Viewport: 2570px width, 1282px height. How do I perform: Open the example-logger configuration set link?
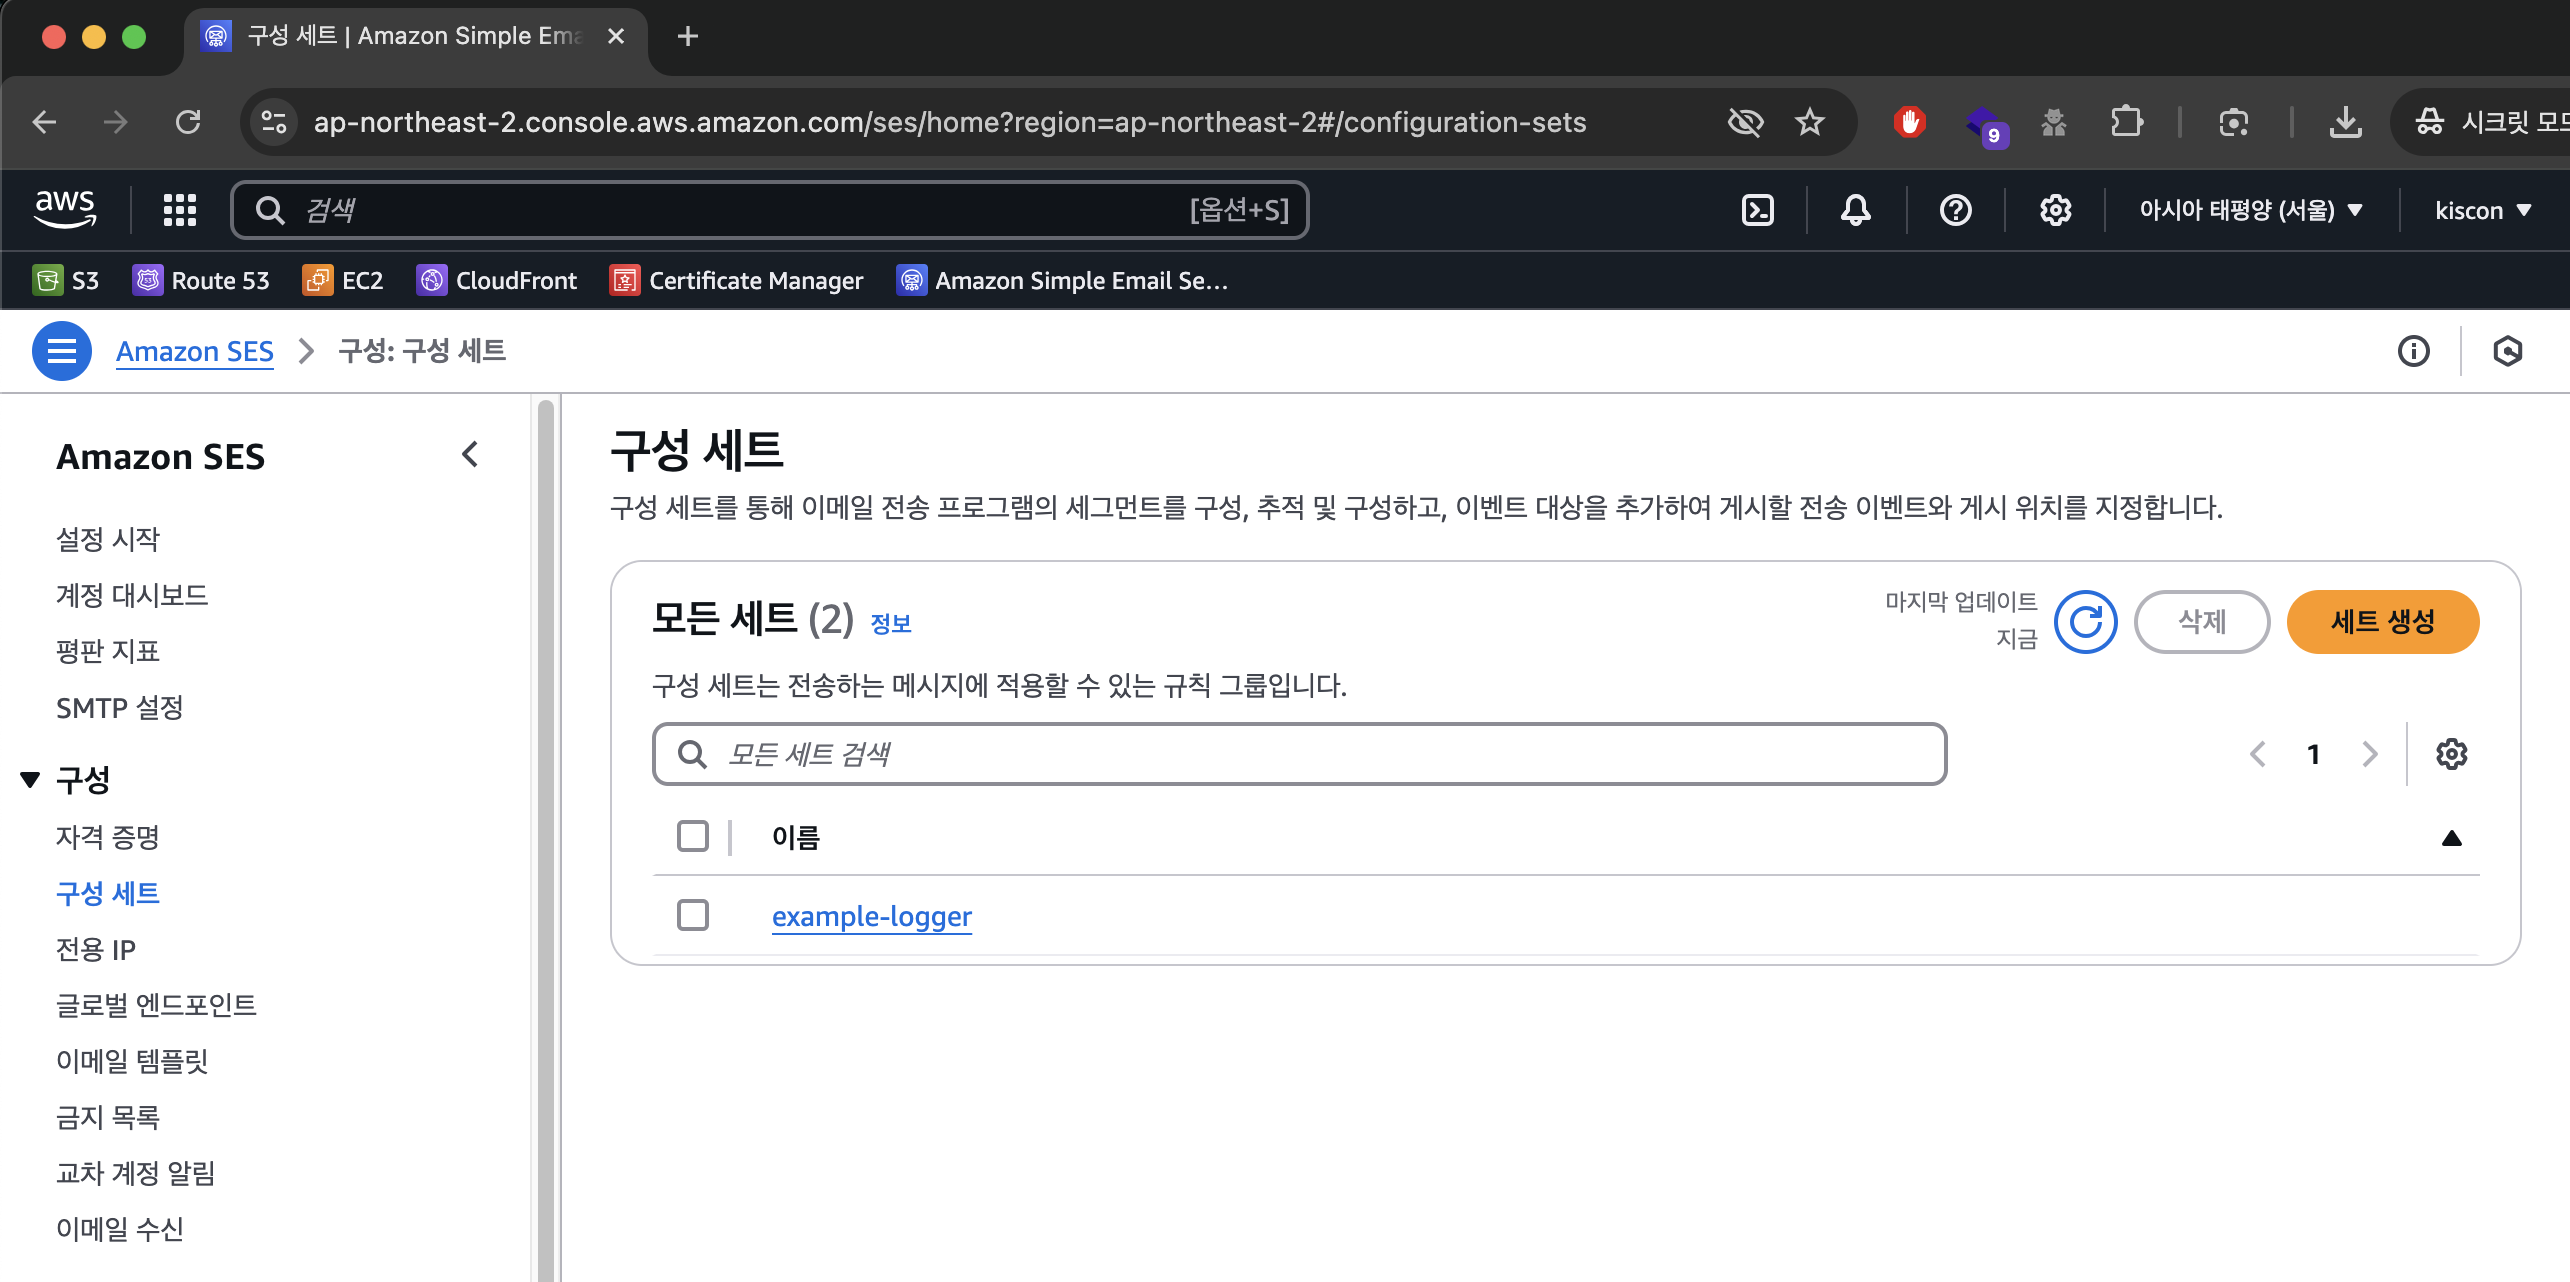pos(871,916)
